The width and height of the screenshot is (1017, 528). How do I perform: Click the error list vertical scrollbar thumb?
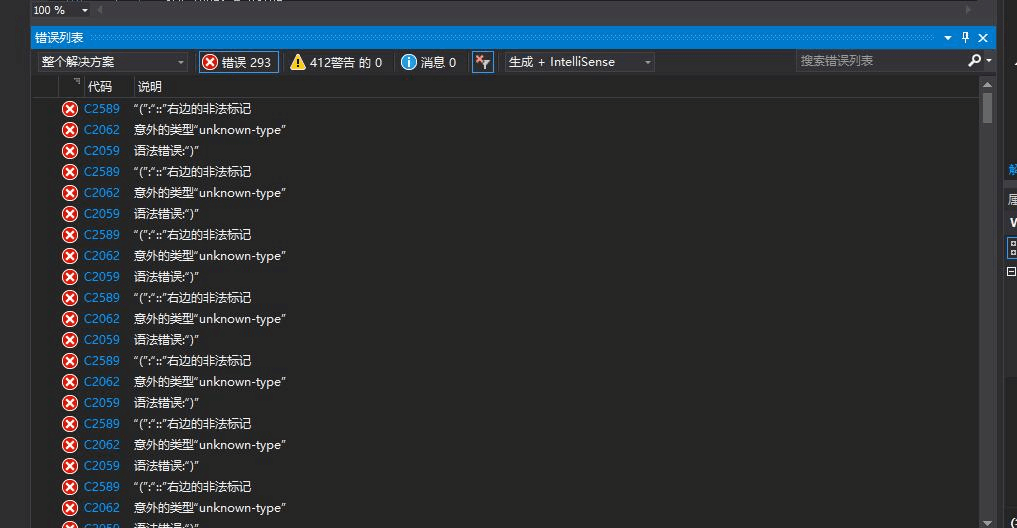(987, 108)
